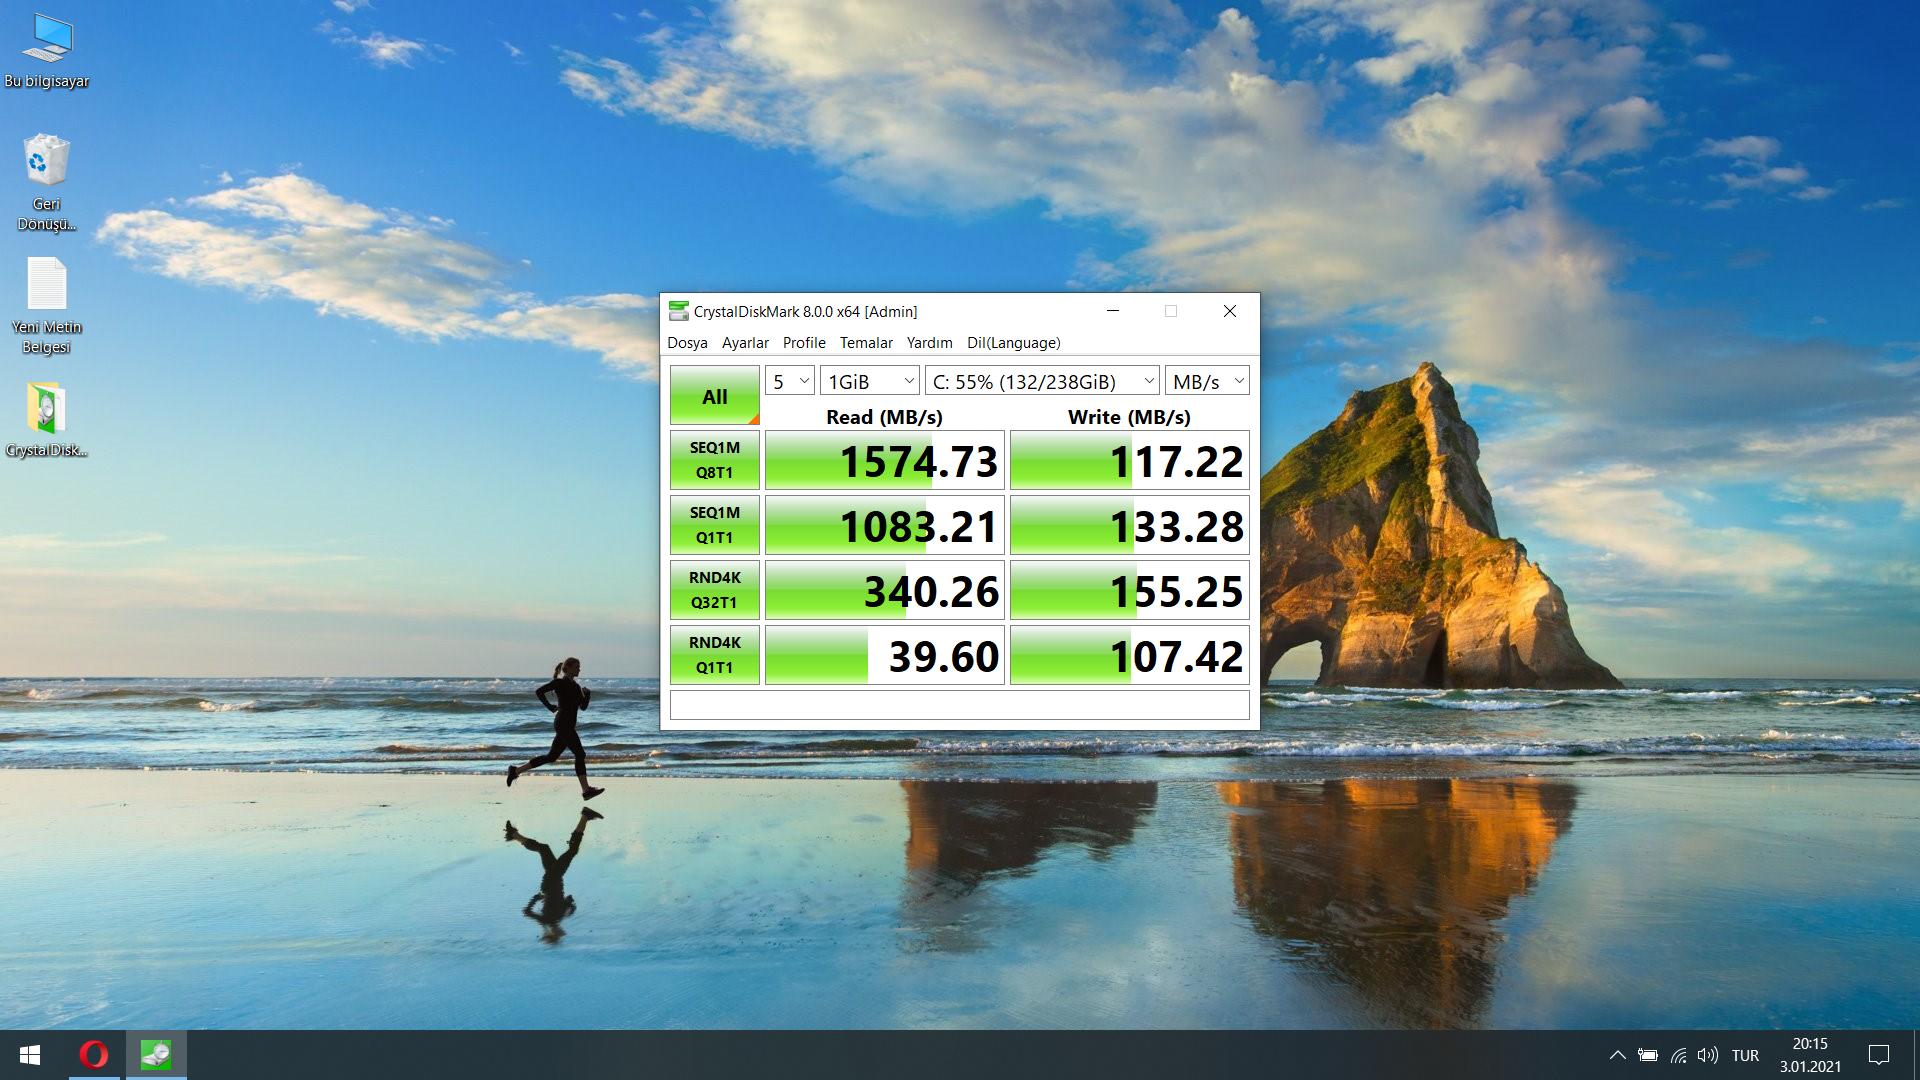The image size is (1920, 1080).
Task: Run all benchmarks with All button
Action: pyautogui.click(x=714, y=396)
